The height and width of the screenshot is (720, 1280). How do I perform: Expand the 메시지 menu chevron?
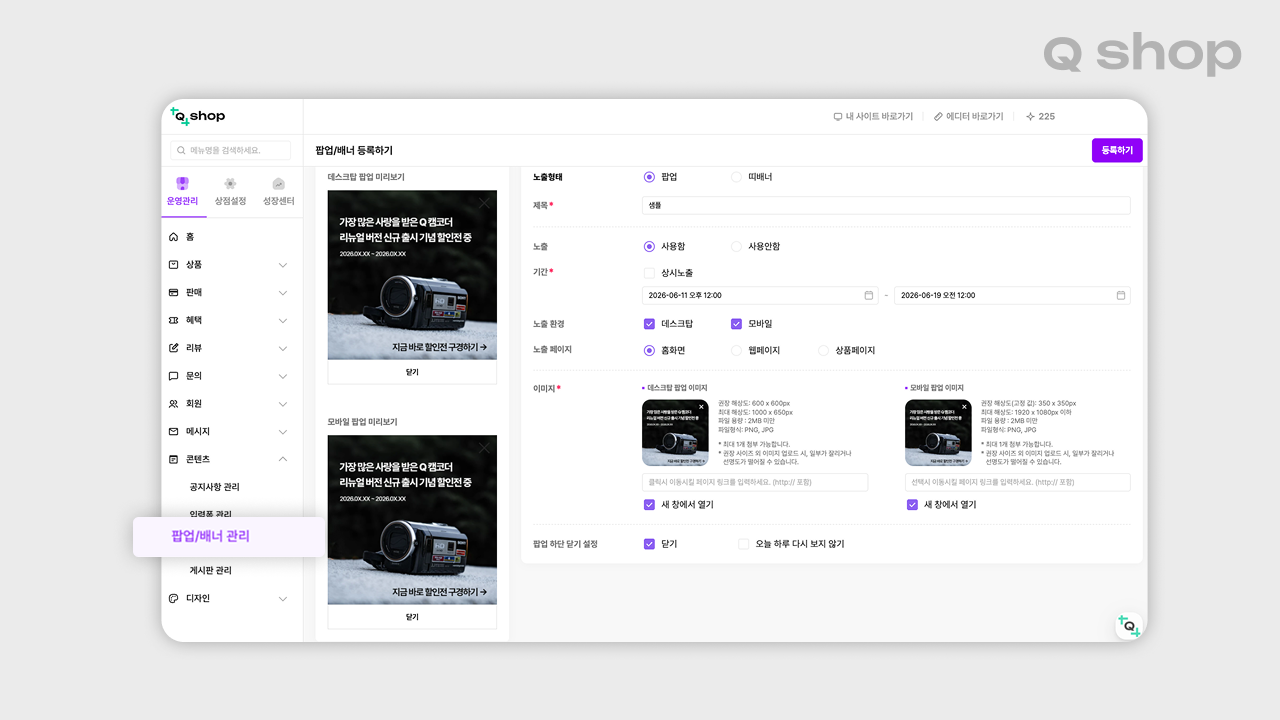(x=283, y=432)
